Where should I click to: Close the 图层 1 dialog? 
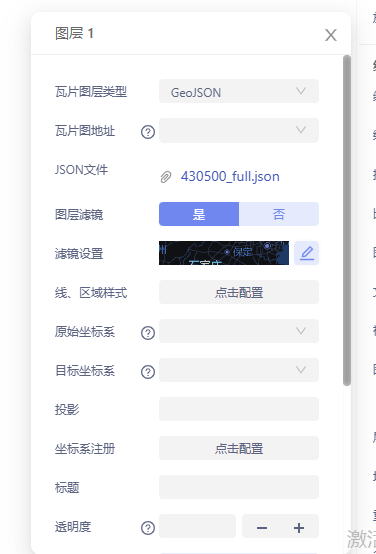click(x=330, y=35)
